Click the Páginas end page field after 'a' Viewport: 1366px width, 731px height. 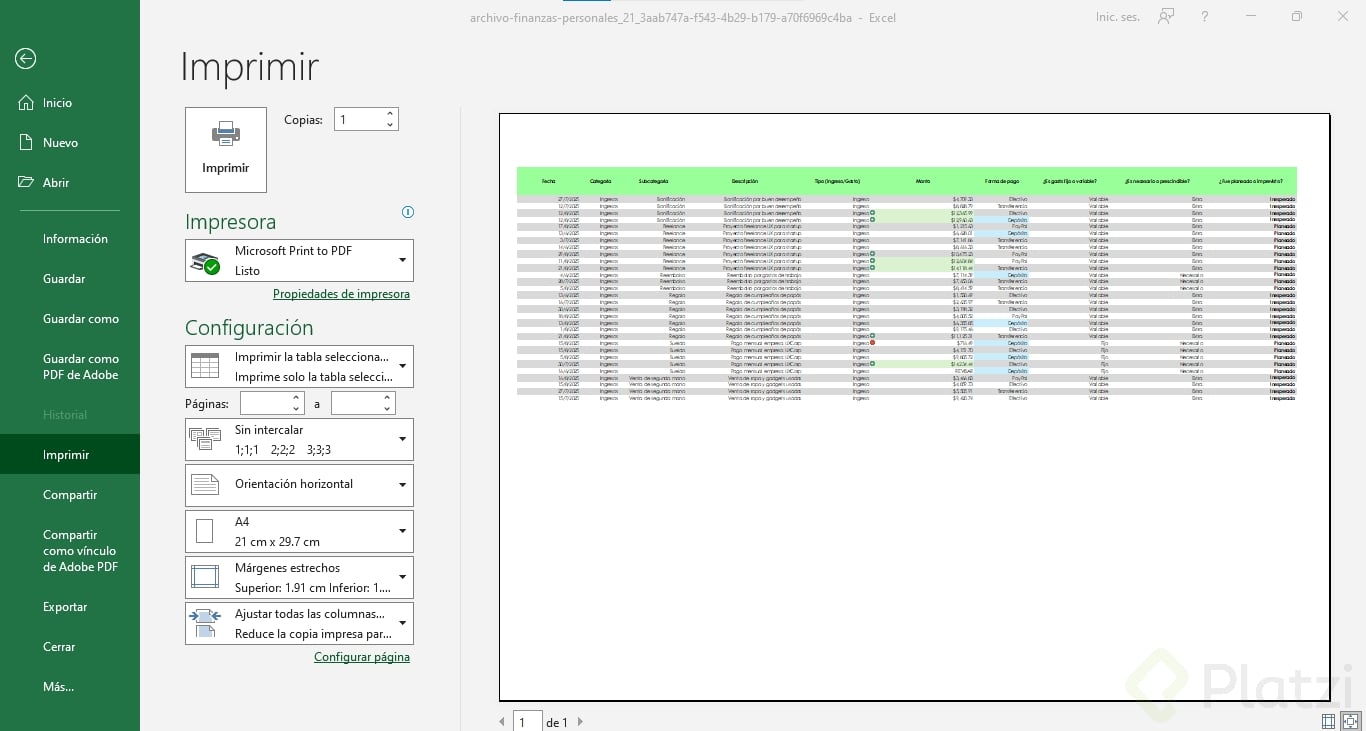tap(356, 403)
